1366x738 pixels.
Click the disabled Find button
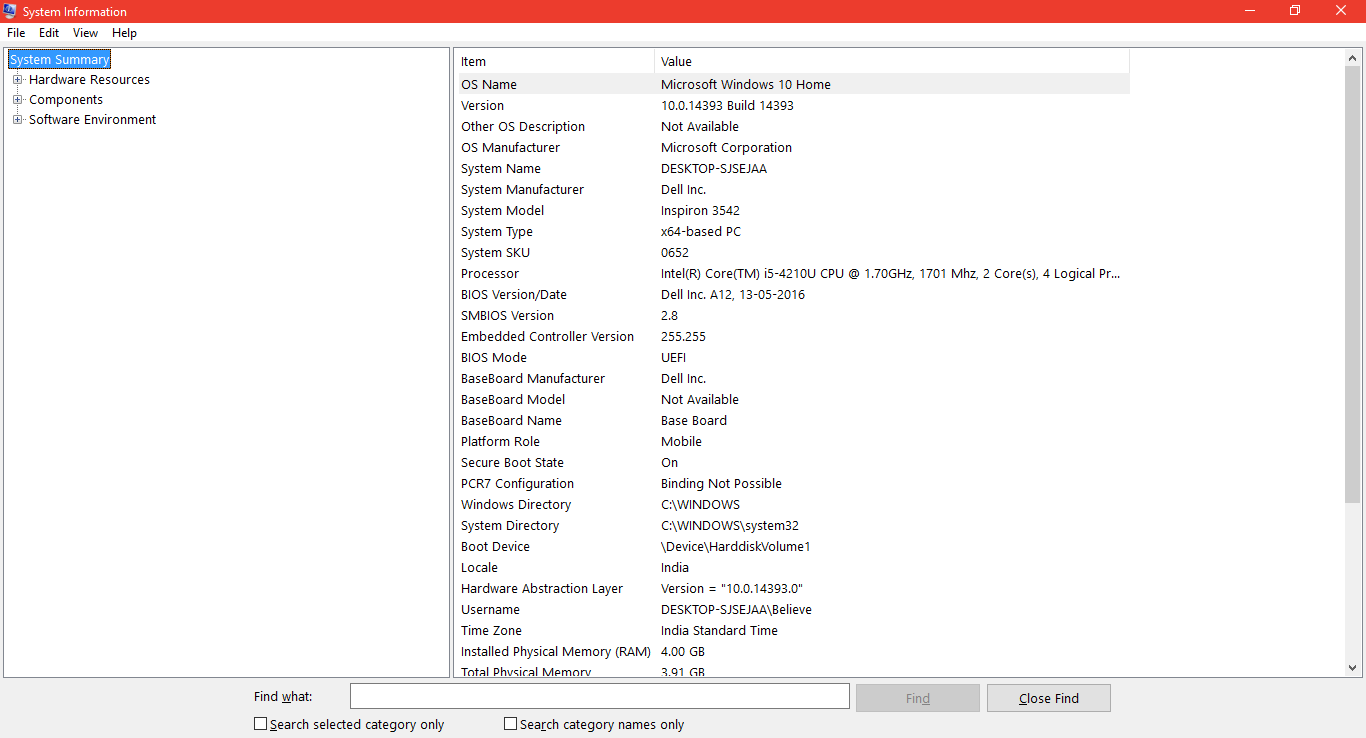[x=917, y=697]
